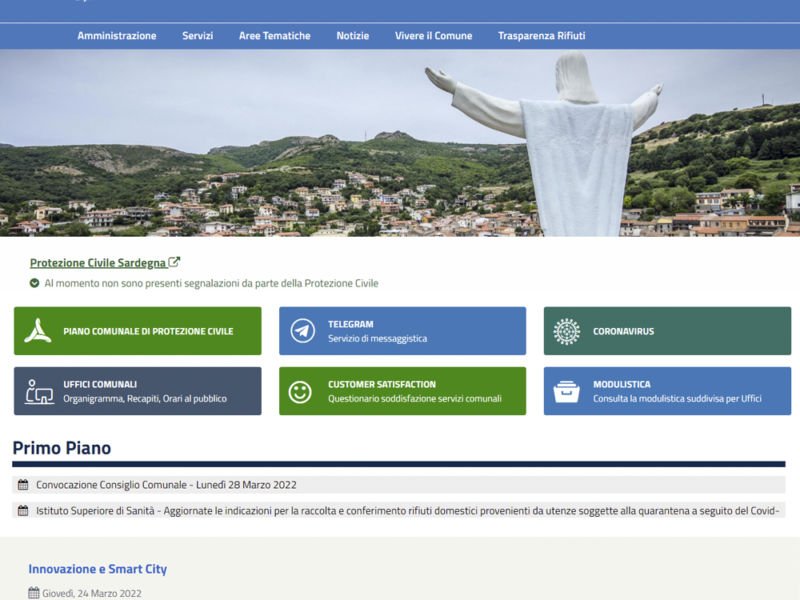Click the civil protection logo icon

[x=38, y=331]
